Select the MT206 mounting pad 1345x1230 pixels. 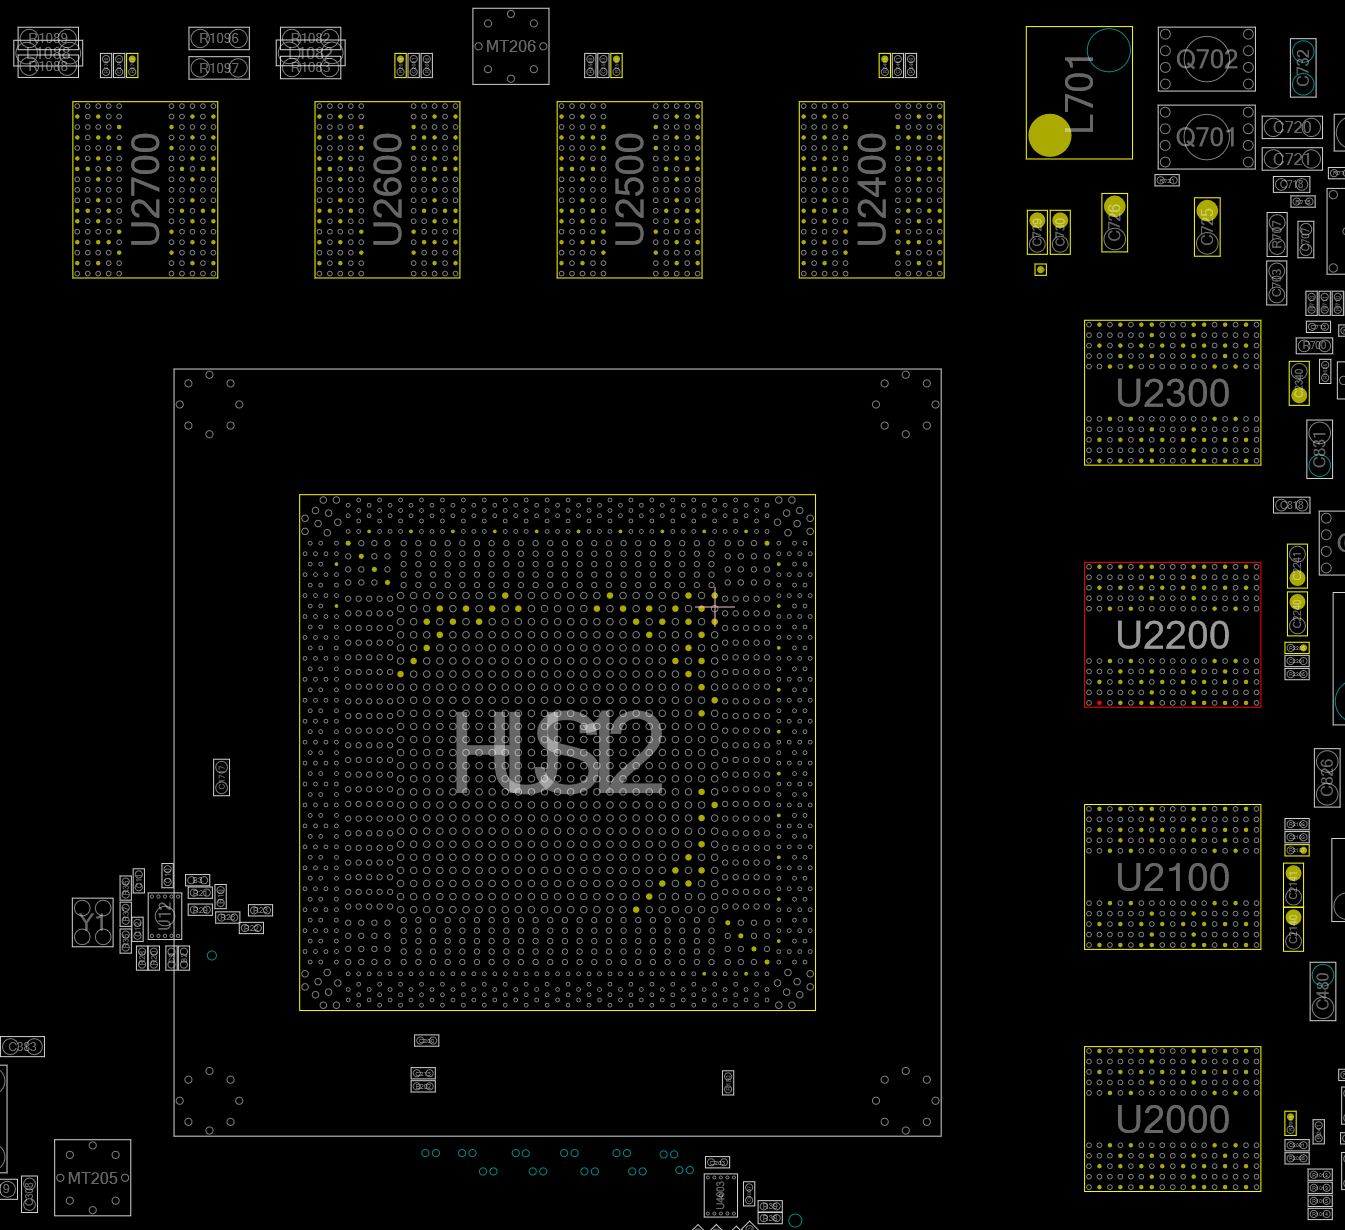(510, 45)
